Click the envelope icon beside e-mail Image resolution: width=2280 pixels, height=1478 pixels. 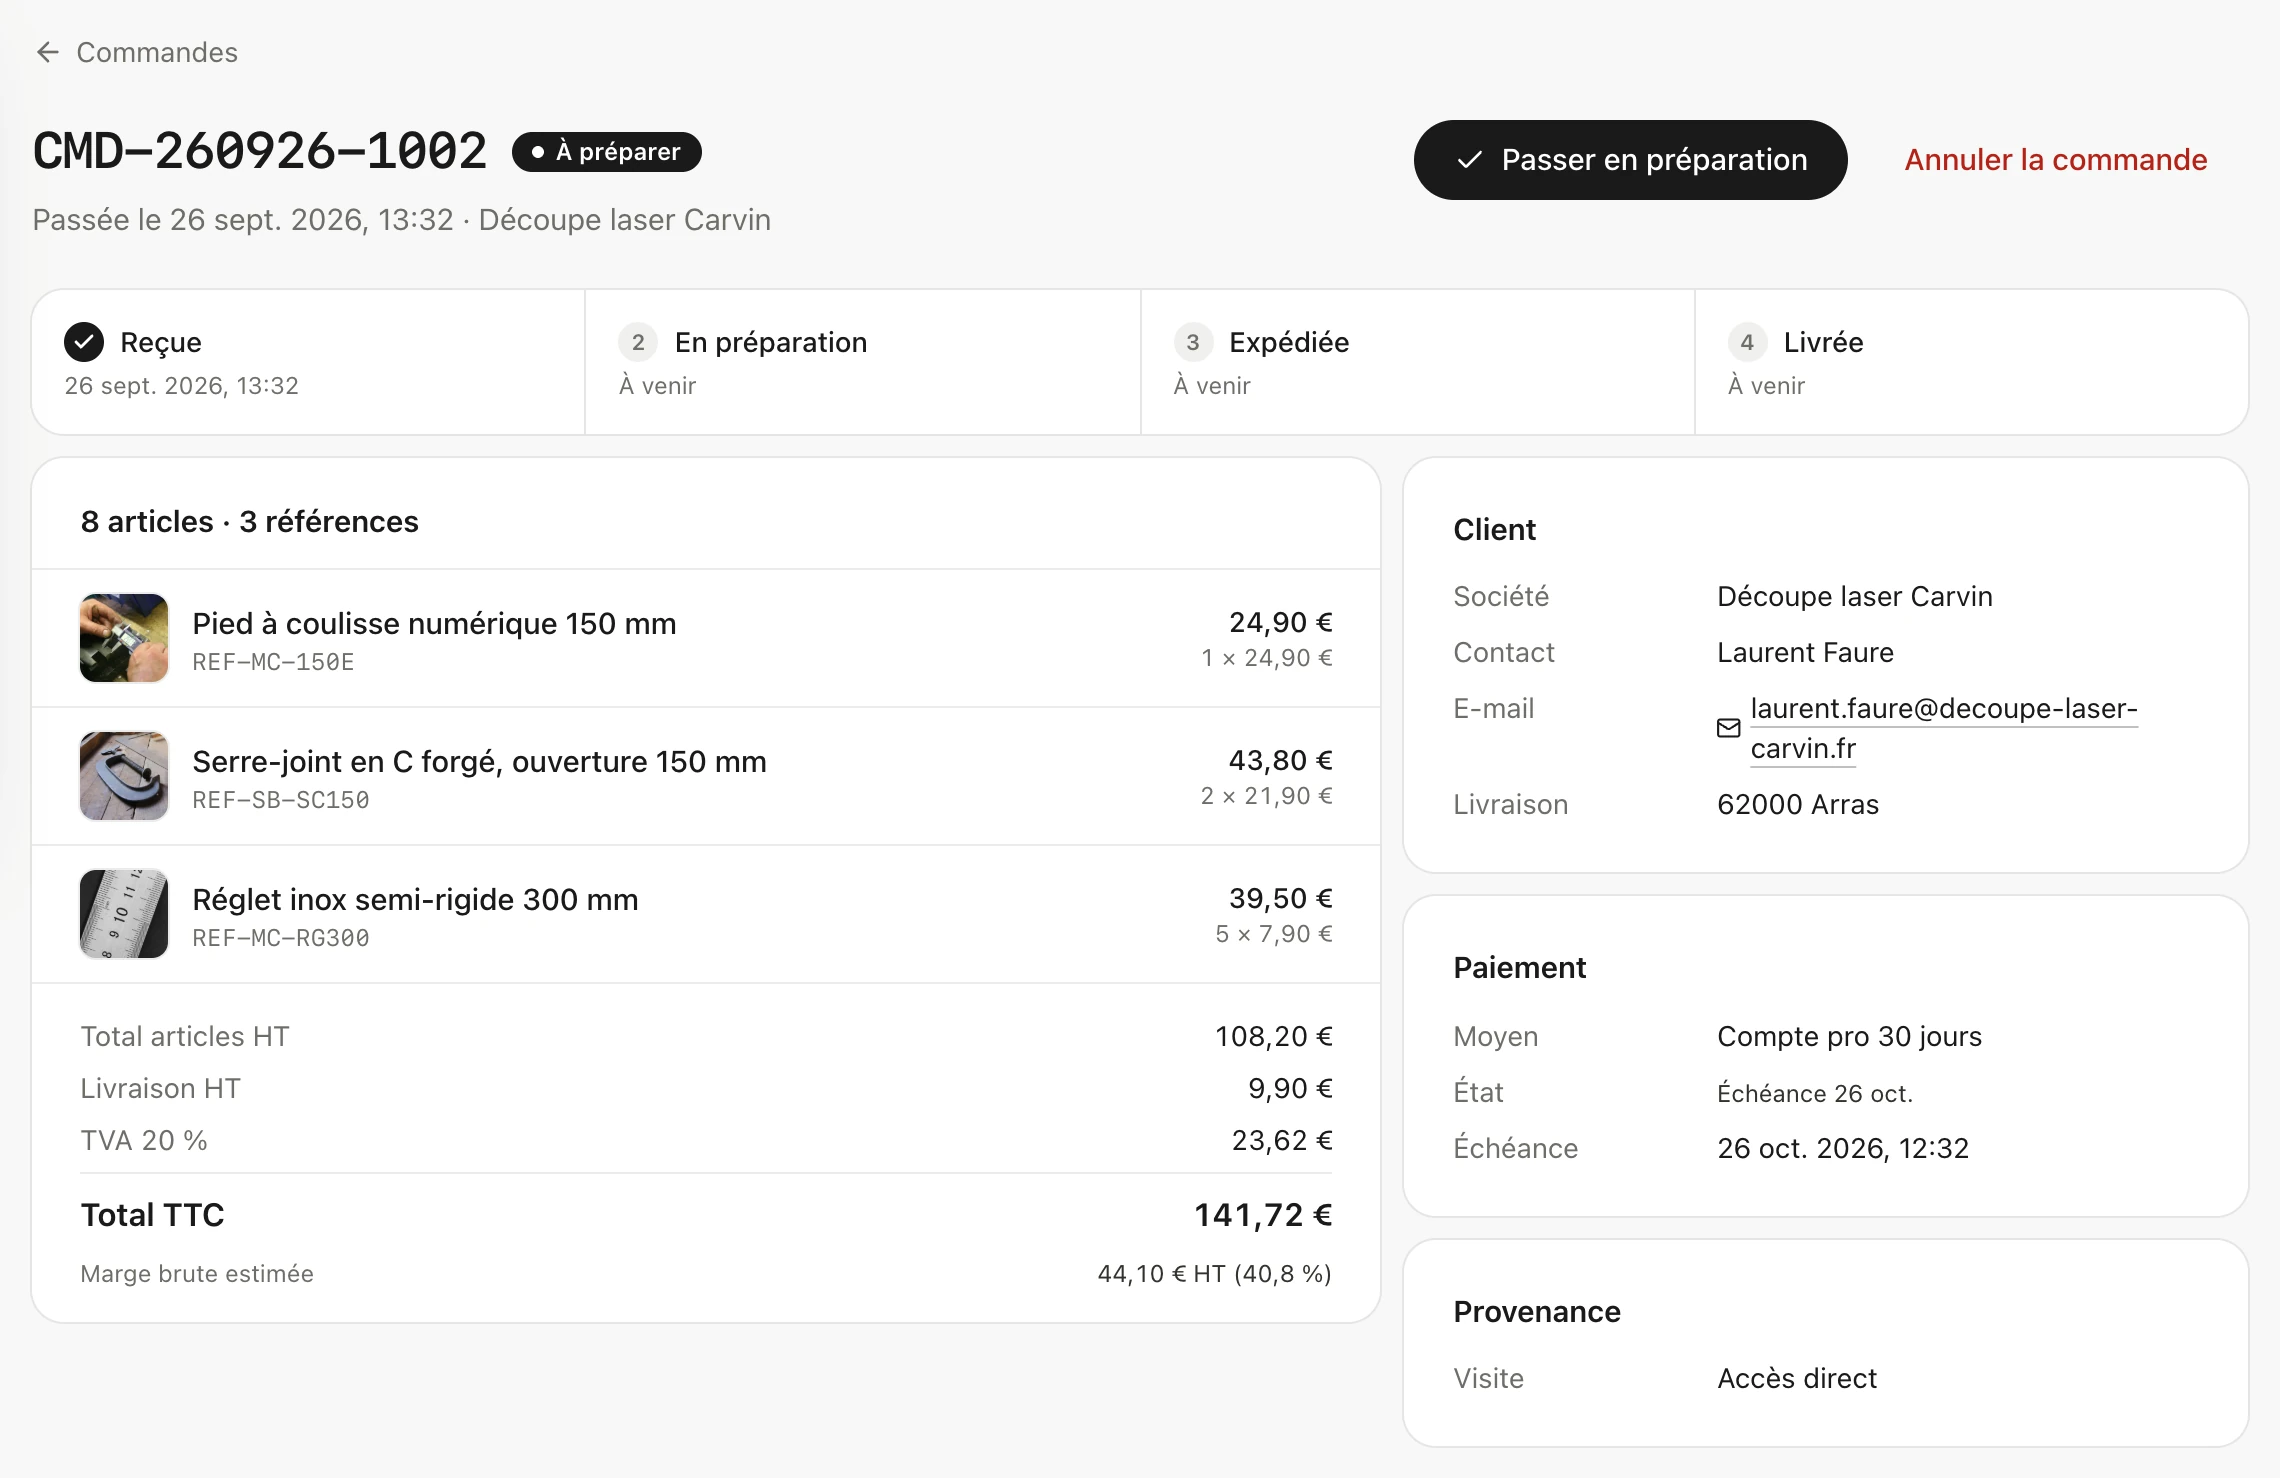tap(1729, 728)
